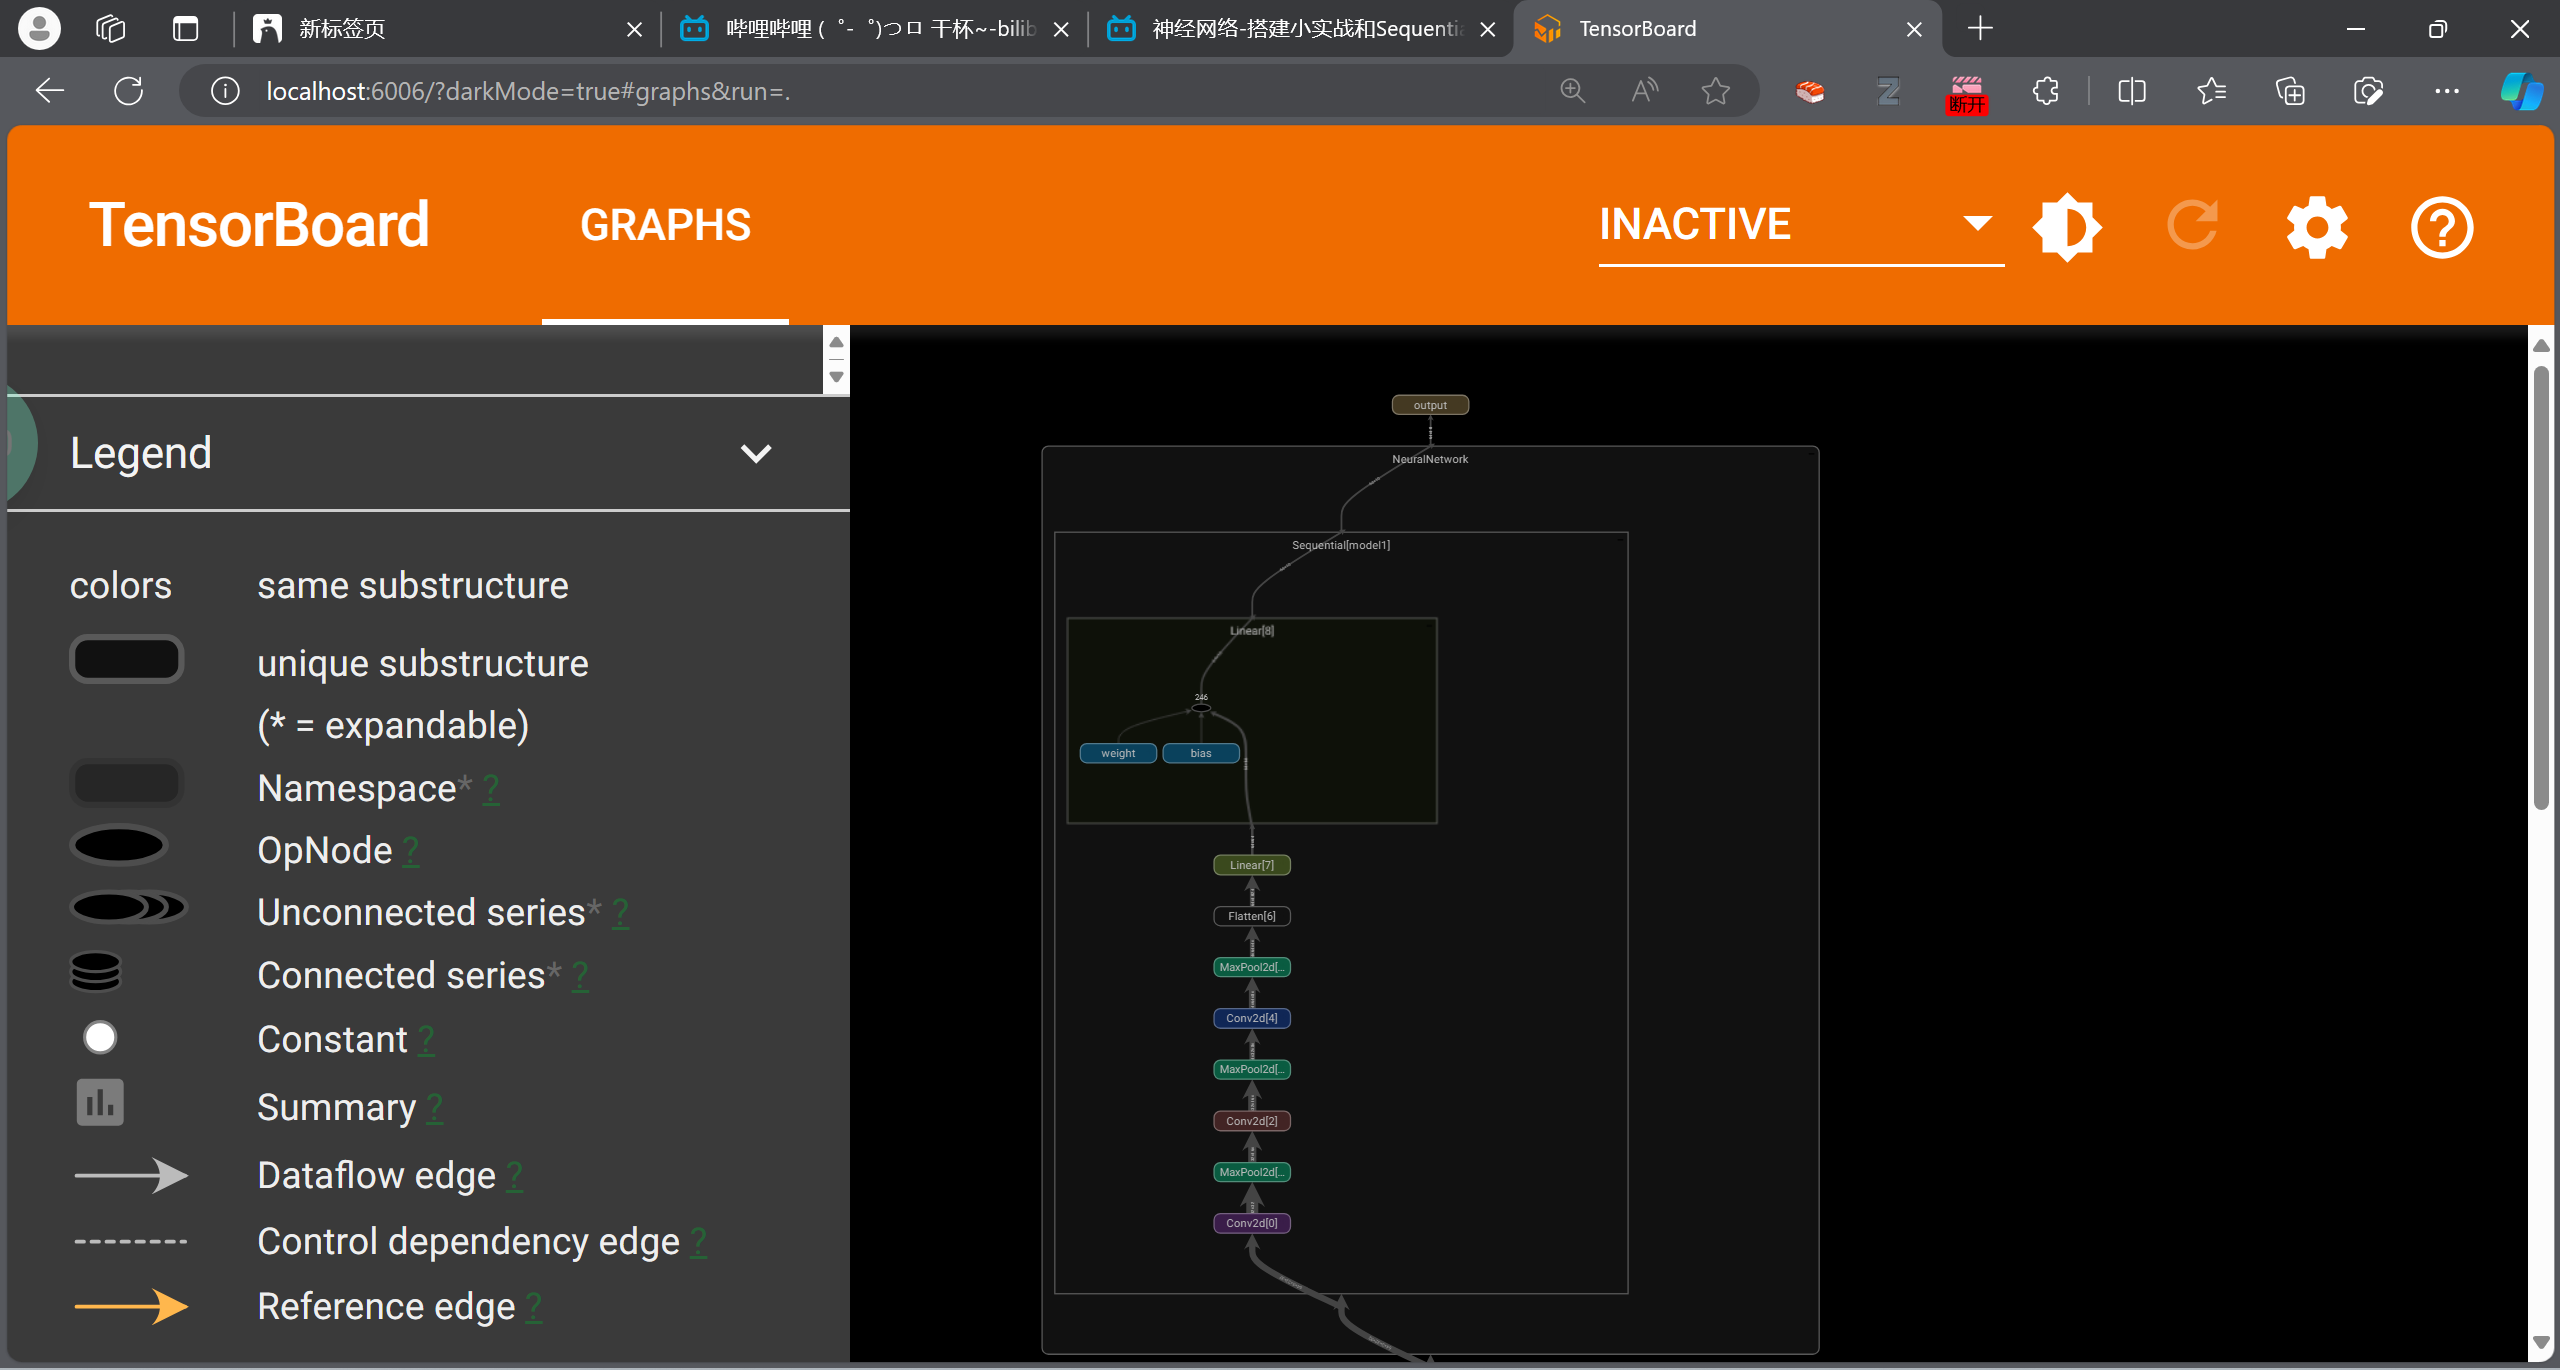Open collections icon
The width and height of the screenshot is (2560, 1370).
point(2290,91)
